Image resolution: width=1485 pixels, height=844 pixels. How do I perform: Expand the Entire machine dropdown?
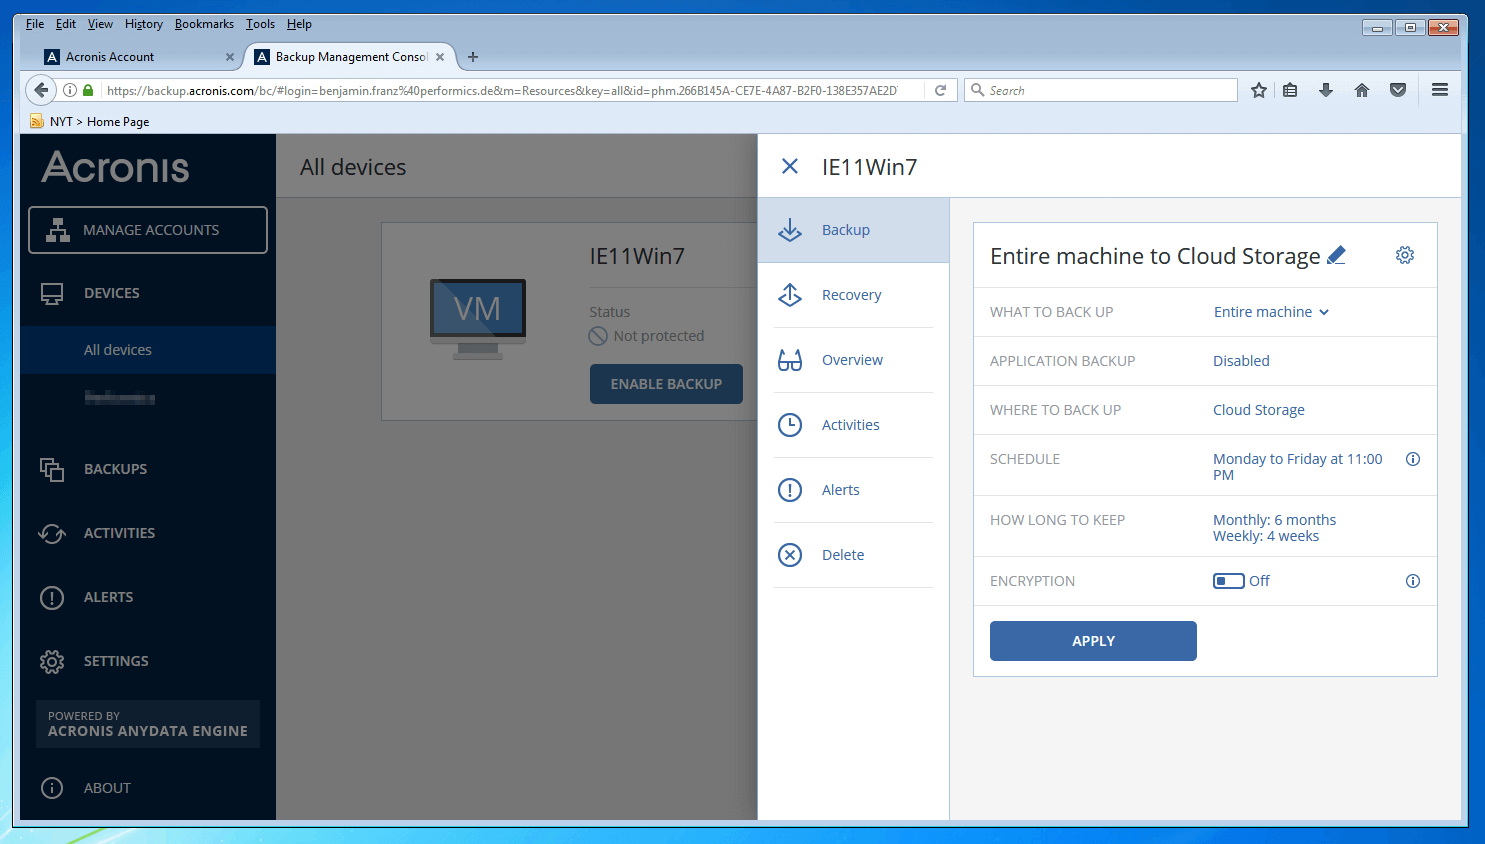point(1271,312)
